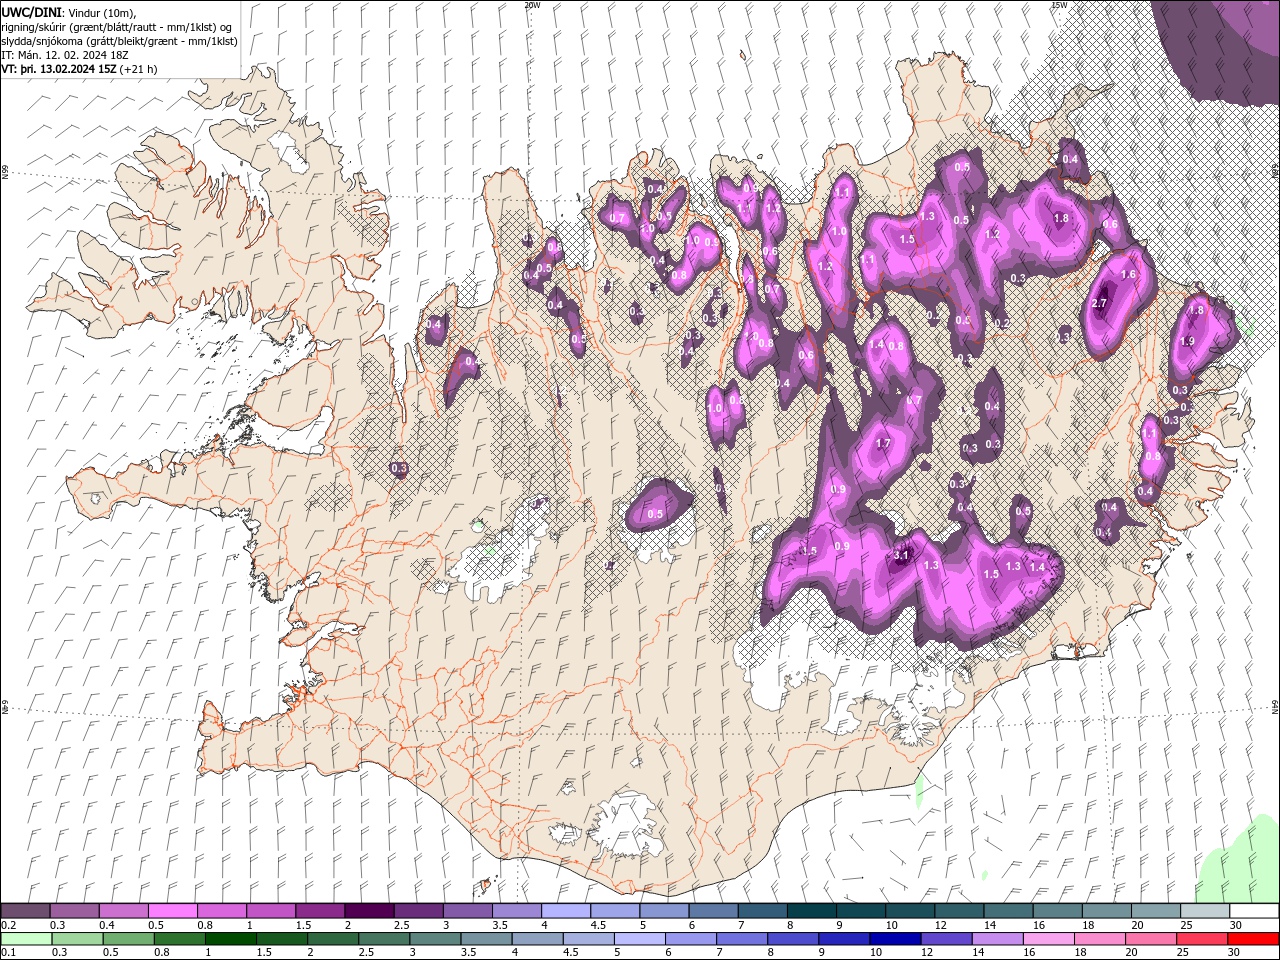Click the 20W longitude label
1280x960 pixels.
pos(532,5)
